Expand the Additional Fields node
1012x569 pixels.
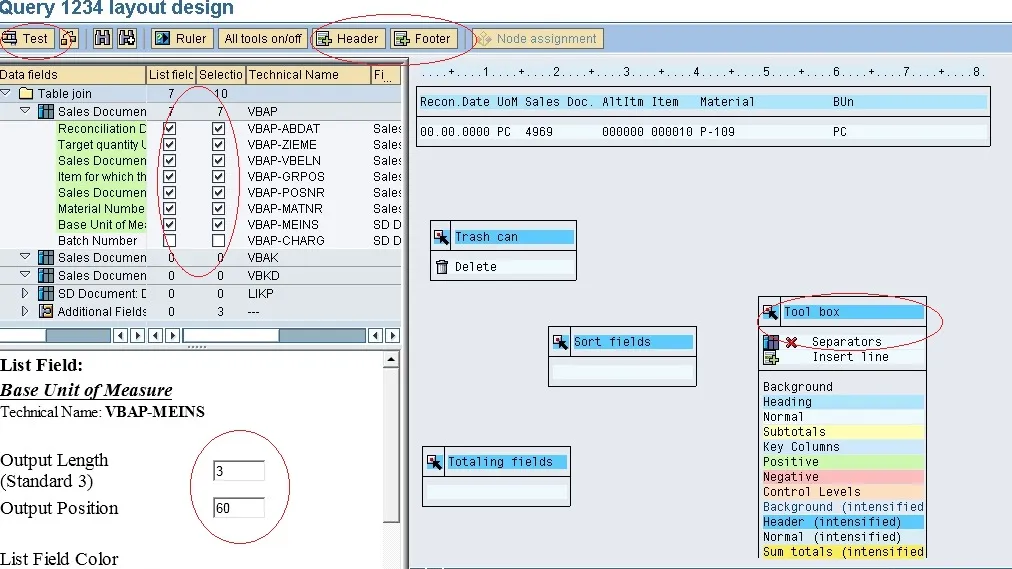coord(25,311)
